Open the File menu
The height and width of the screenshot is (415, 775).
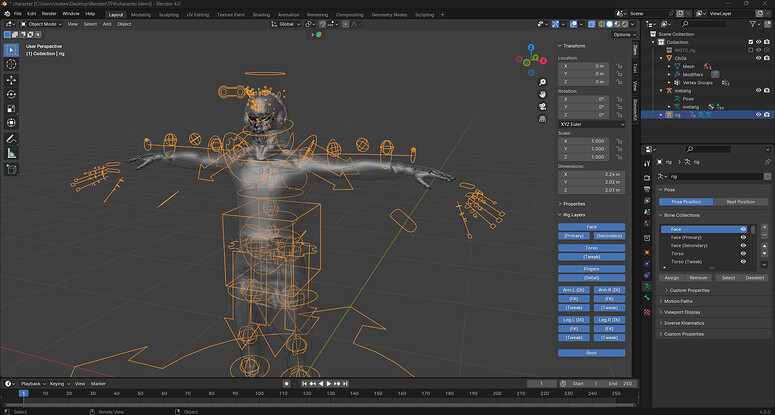(18, 14)
